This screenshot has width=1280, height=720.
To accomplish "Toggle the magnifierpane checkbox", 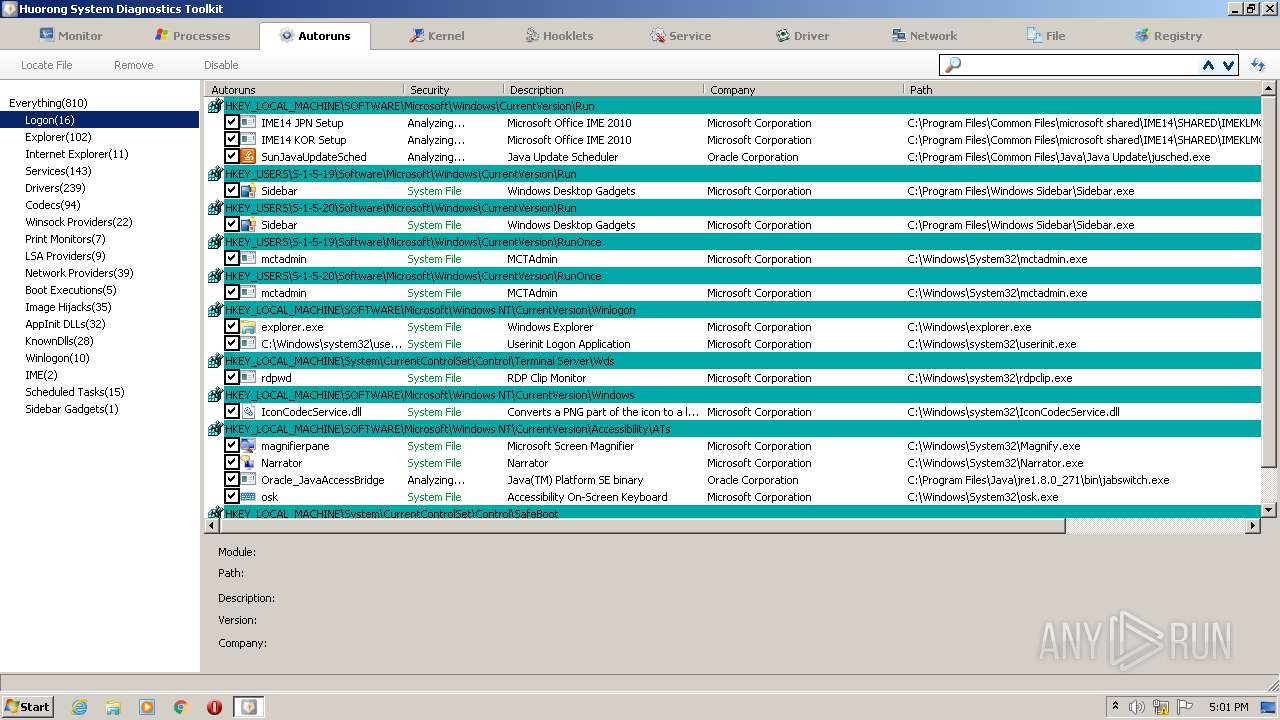I will click(x=232, y=446).
